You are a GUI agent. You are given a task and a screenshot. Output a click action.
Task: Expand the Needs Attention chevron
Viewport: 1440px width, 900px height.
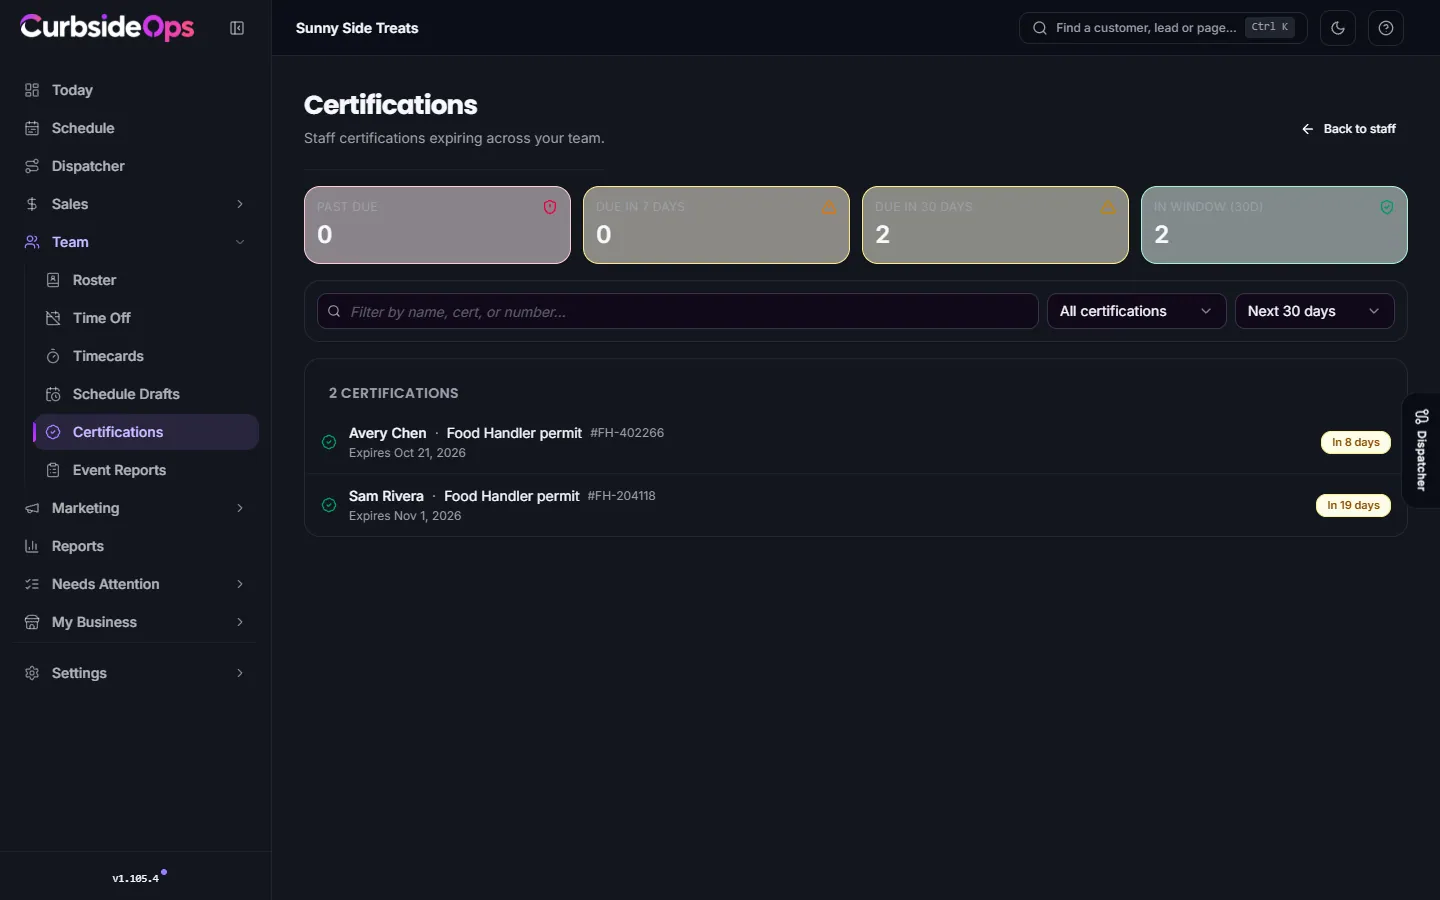tap(240, 584)
